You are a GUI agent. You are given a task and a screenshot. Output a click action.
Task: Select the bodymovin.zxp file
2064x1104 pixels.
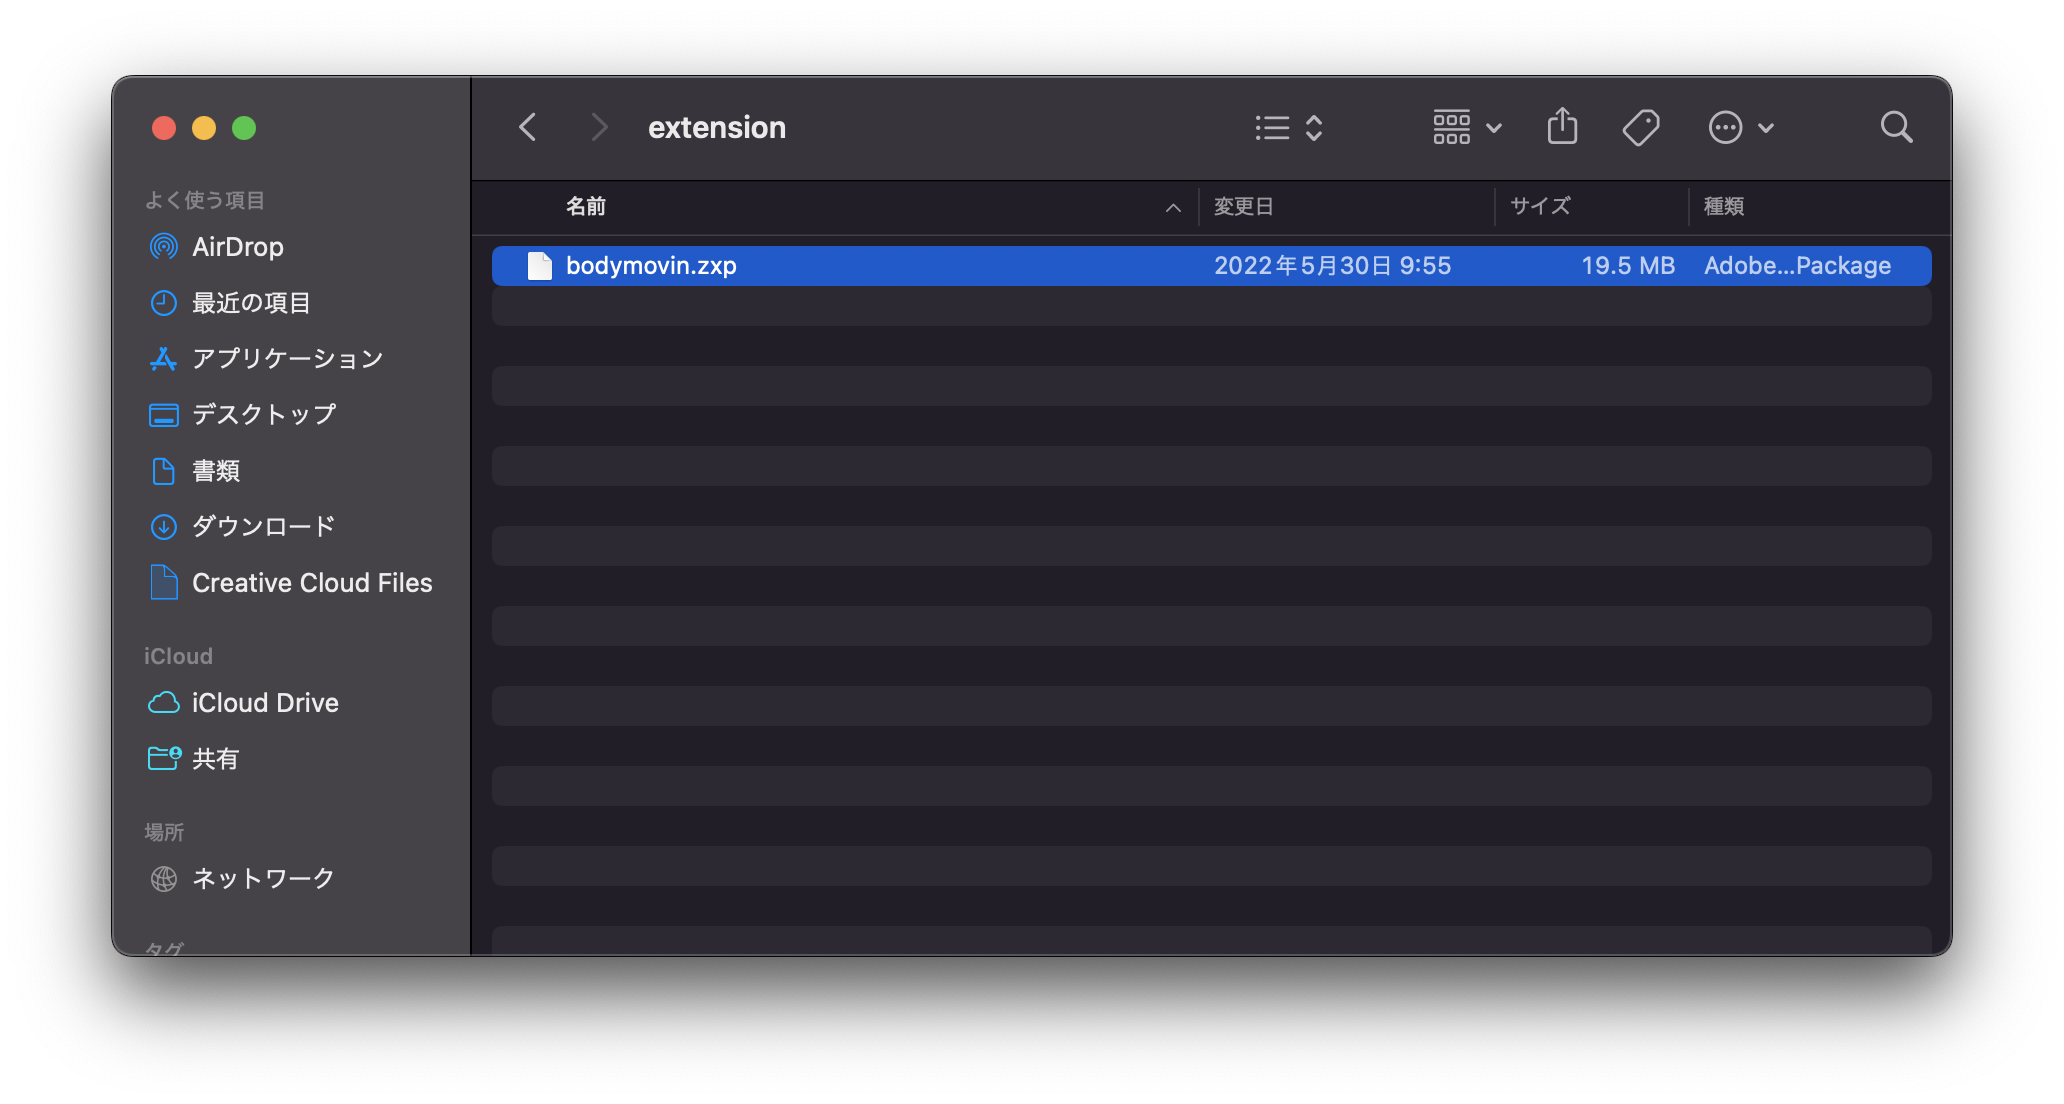(x=651, y=266)
